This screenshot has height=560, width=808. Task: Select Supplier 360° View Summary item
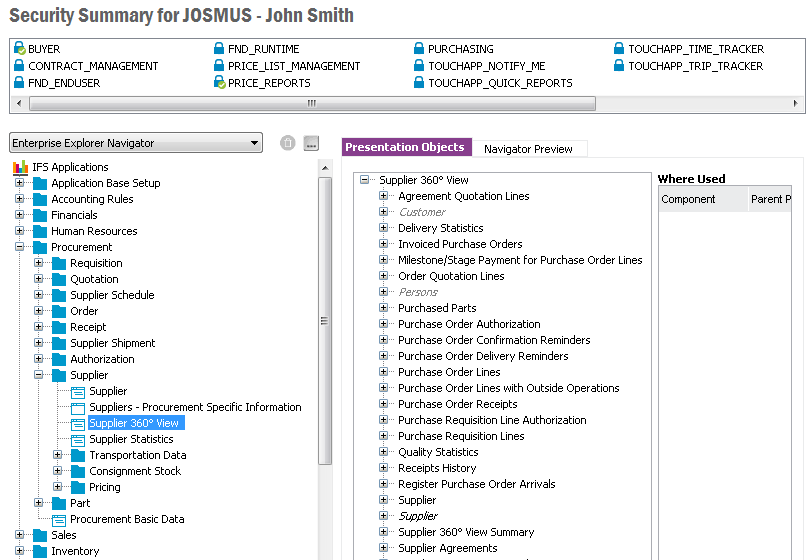(466, 532)
